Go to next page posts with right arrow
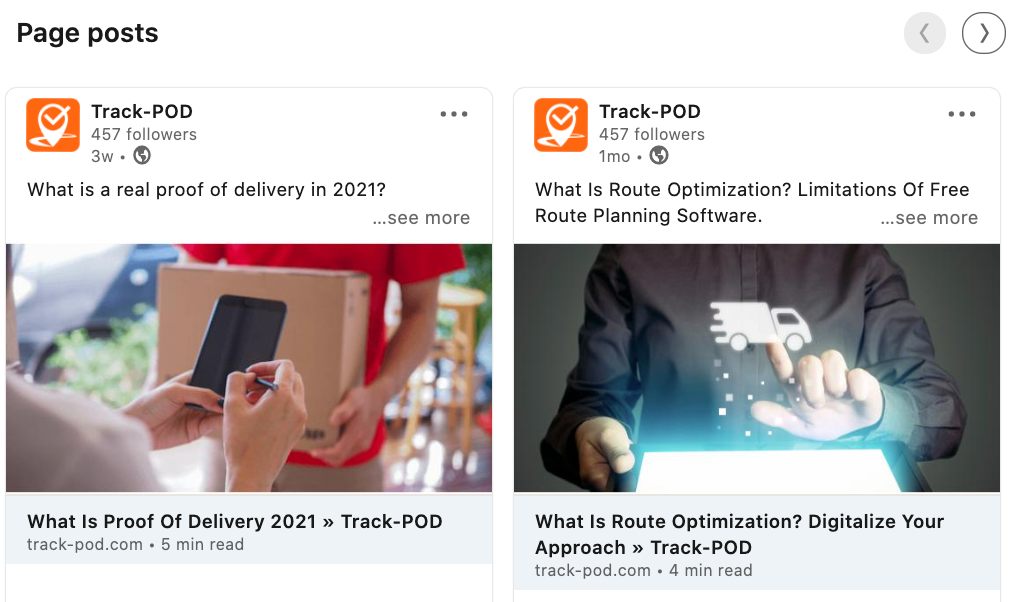Screen dimensions: 1012x602 point(983,33)
